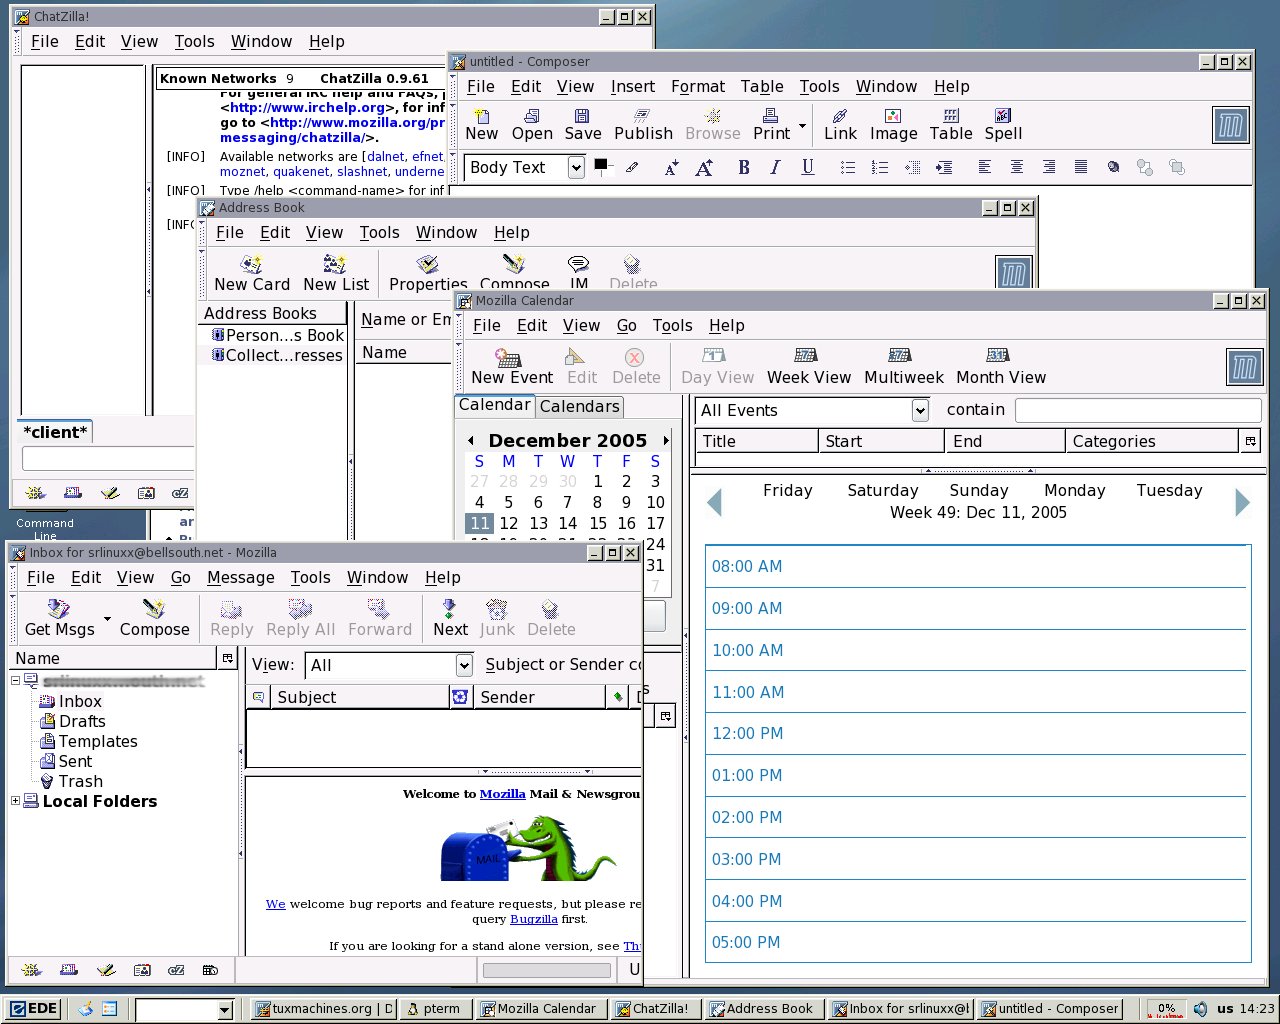Image resolution: width=1280 pixels, height=1024 pixels.
Task: Toggle Italic formatting in Composer
Action: click(775, 167)
